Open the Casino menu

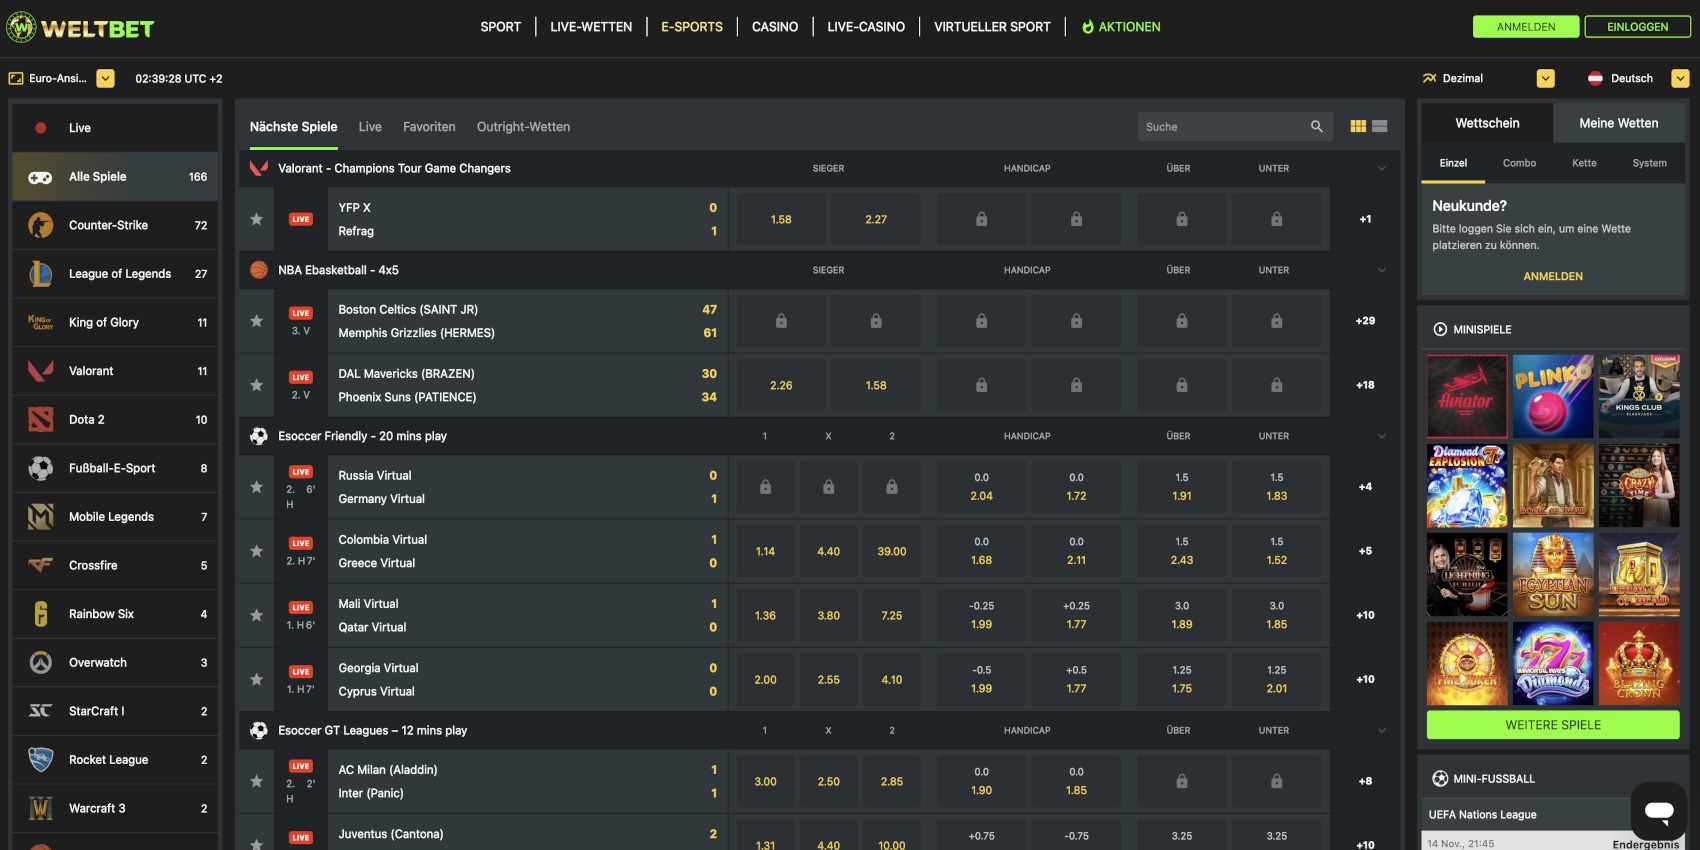click(775, 27)
